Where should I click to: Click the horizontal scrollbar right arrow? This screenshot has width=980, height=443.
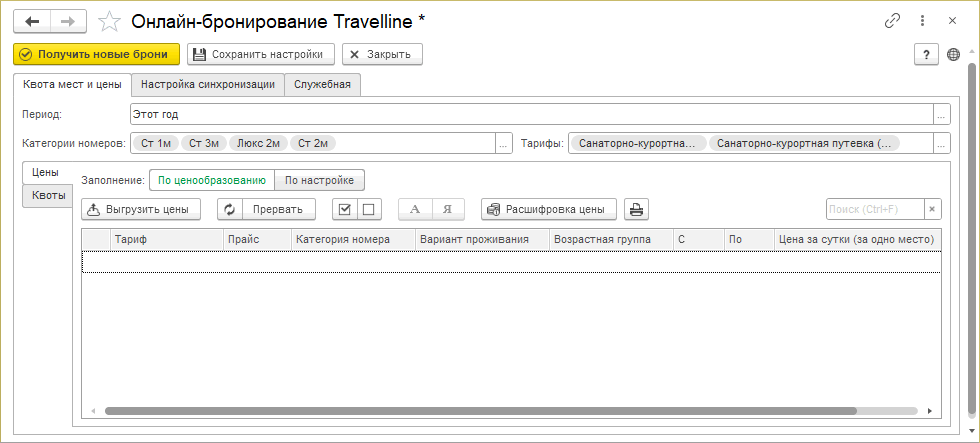pos(930,411)
